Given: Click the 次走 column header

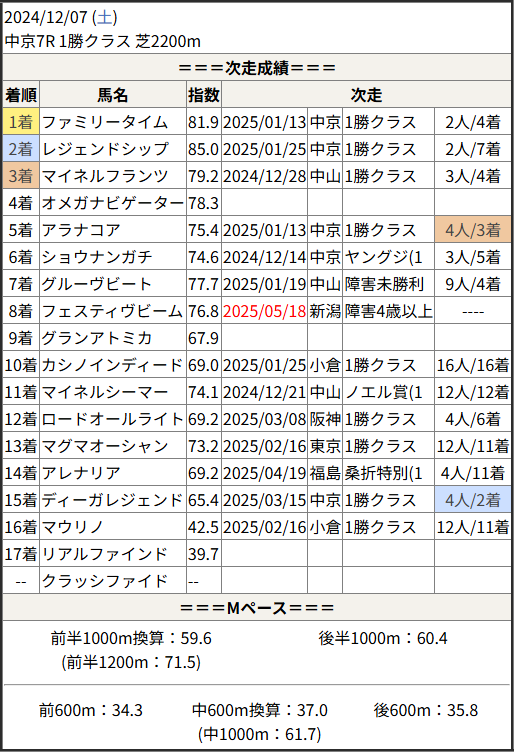Looking at the screenshot, I should (366, 94).
